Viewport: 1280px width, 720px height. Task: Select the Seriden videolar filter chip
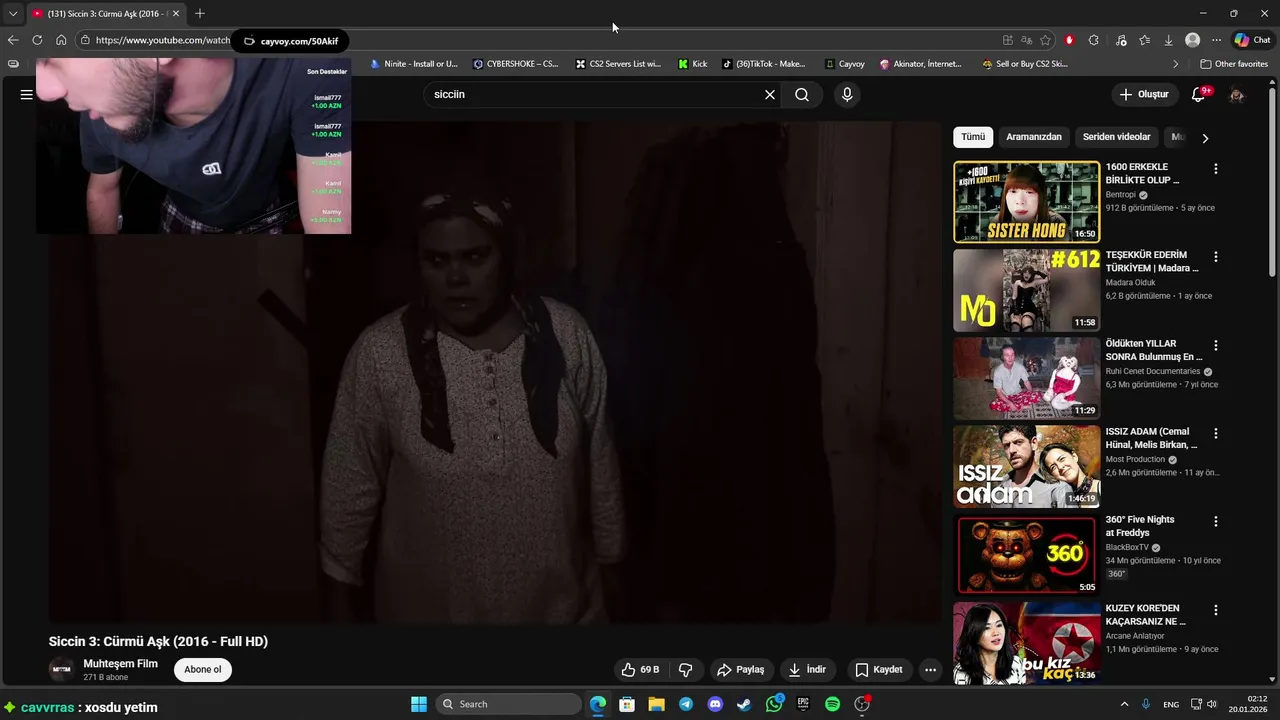[x=1117, y=137]
